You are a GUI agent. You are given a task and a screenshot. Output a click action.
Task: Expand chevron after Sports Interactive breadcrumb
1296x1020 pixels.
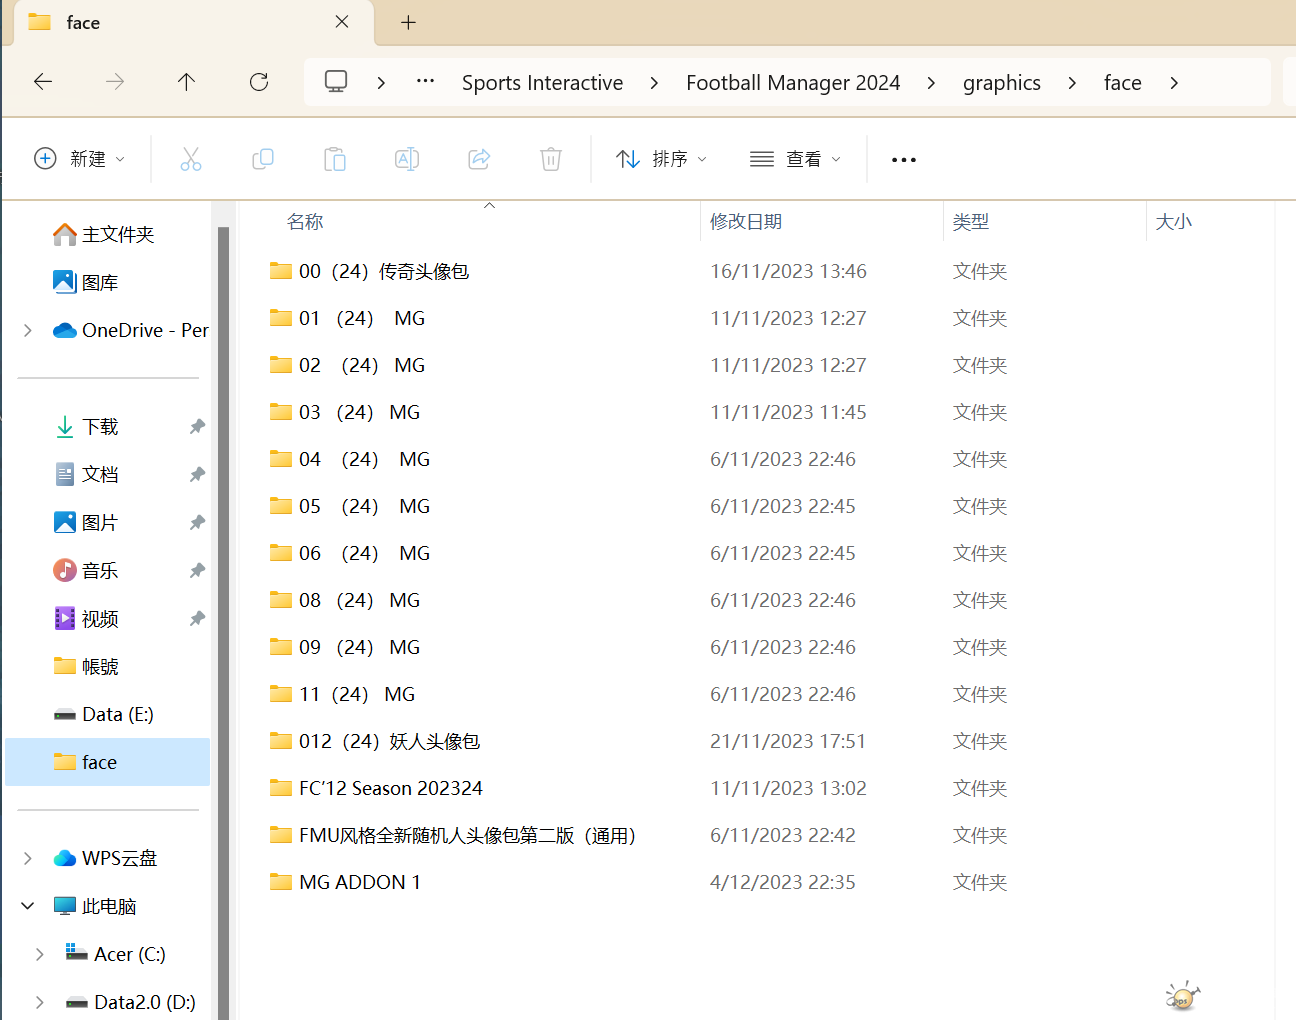tap(654, 83)
